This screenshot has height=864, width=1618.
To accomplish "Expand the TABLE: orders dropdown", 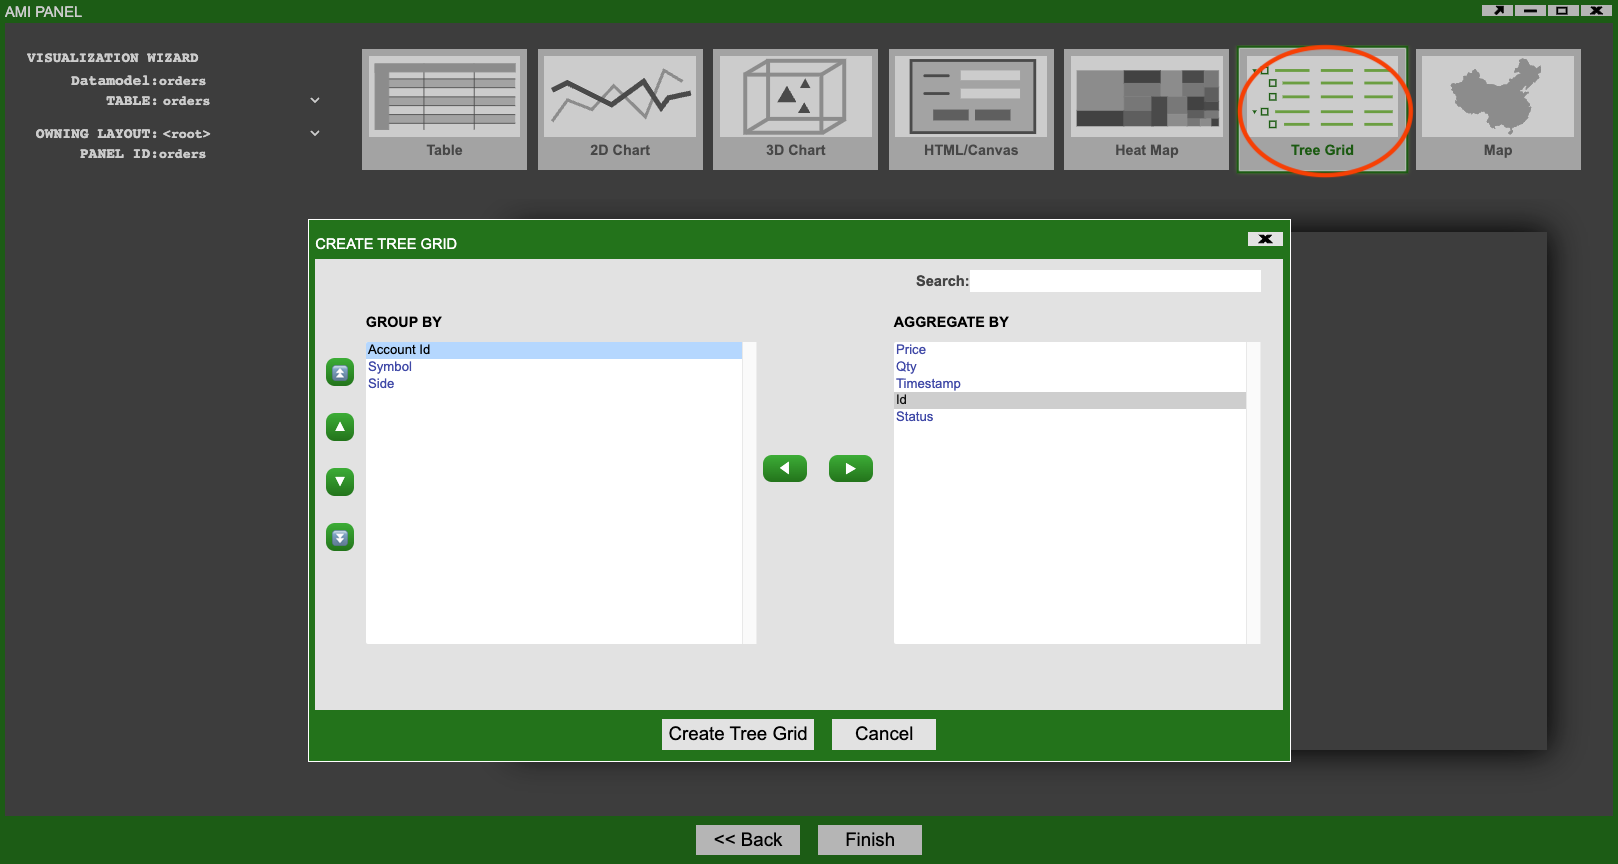I will point(315,100).
